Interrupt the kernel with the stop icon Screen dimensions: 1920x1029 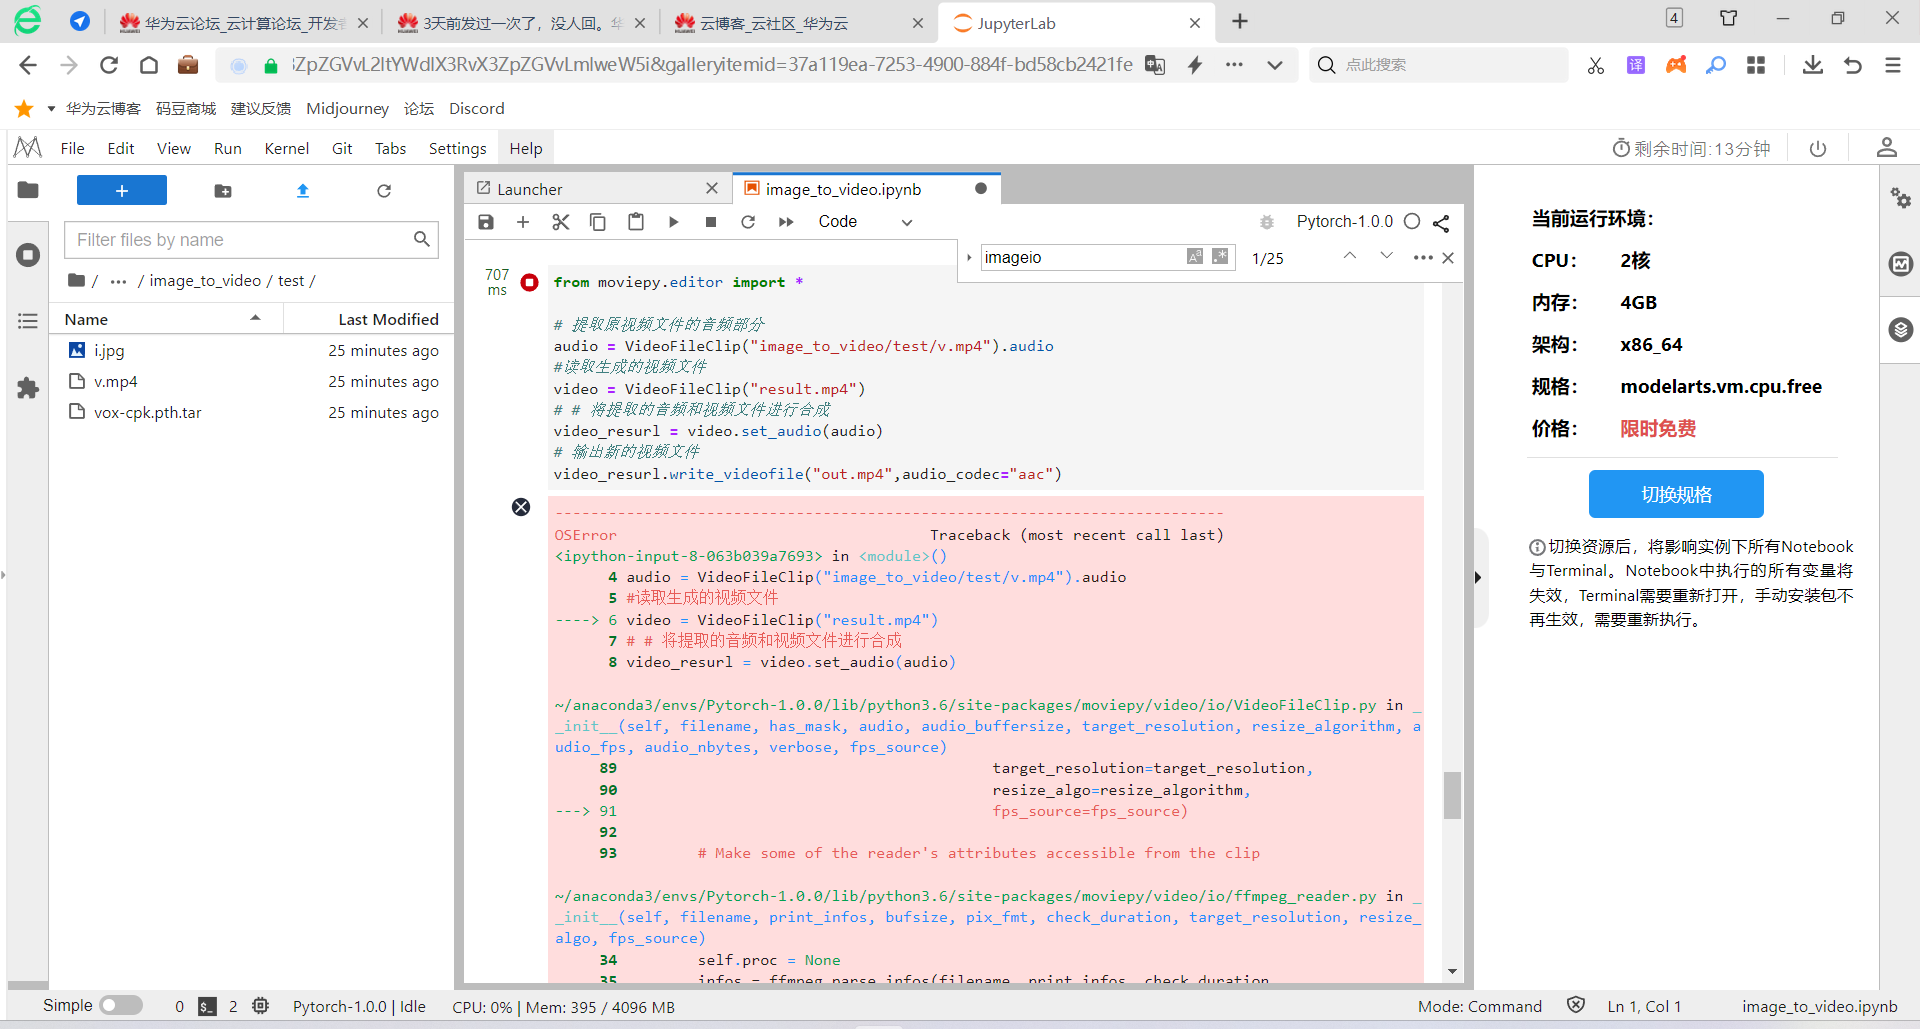click(711, 222)
